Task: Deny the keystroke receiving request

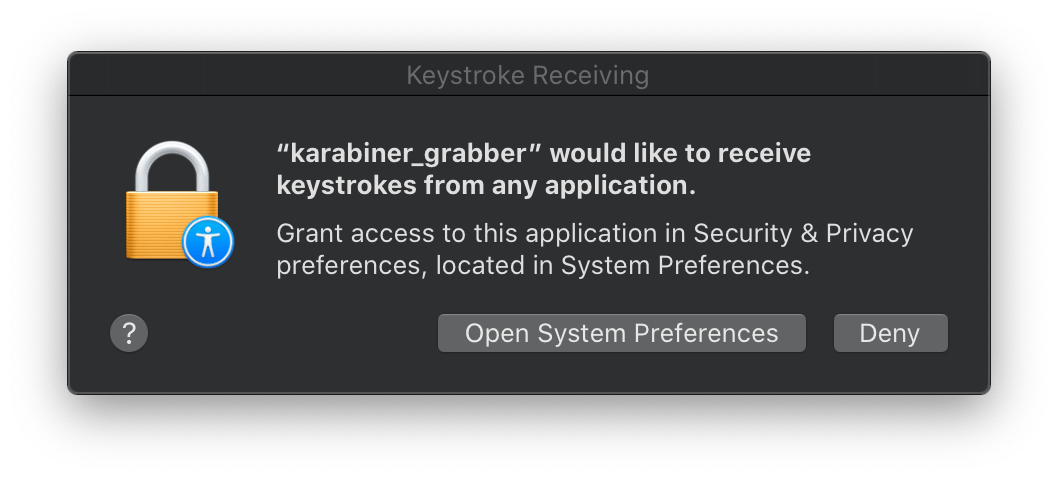Action: coord(891,333)
